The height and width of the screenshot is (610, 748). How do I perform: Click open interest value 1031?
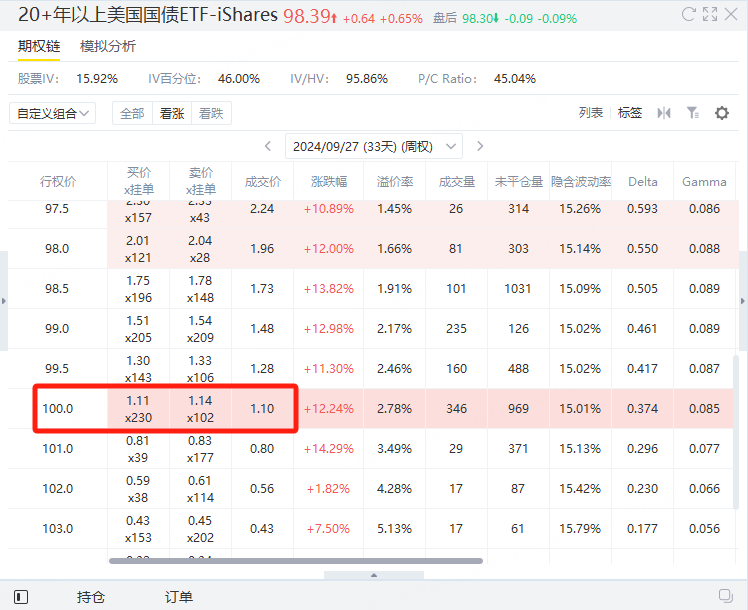(518, 289)
